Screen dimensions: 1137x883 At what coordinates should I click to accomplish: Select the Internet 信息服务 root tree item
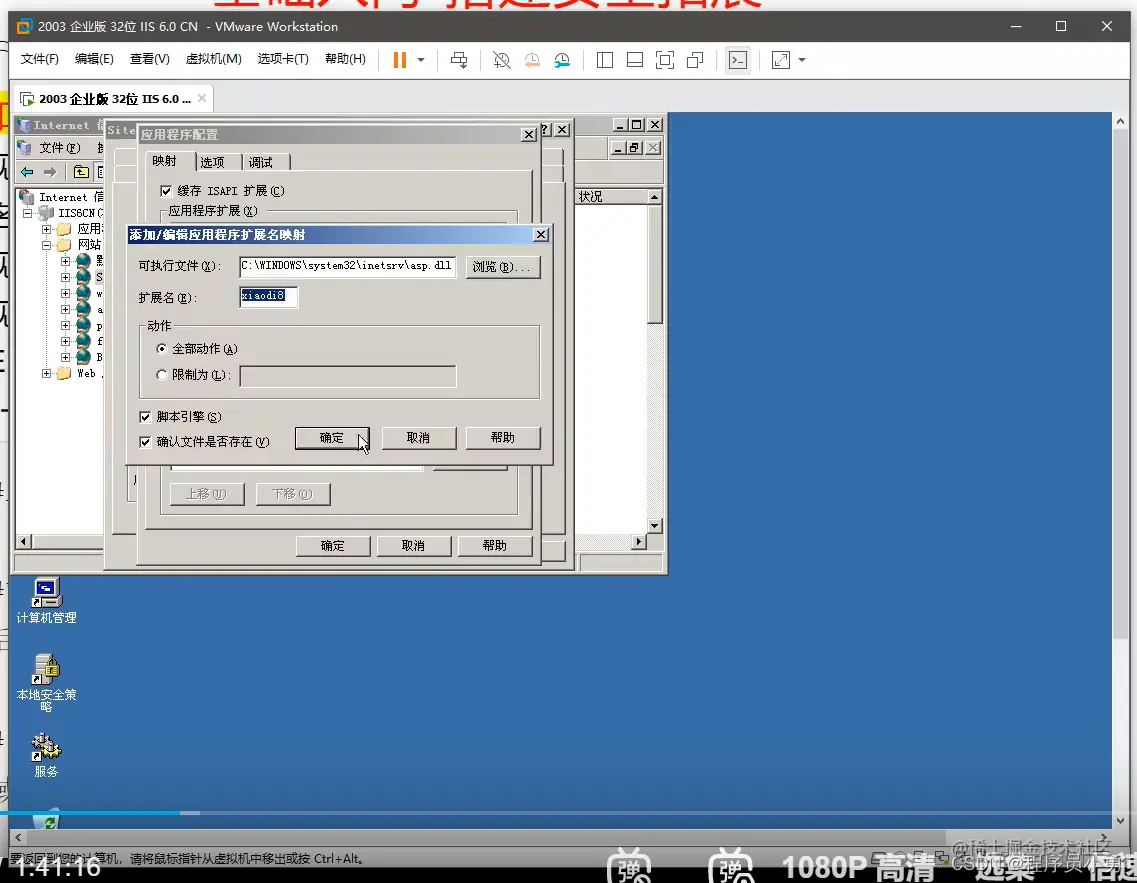coord(62,197)
